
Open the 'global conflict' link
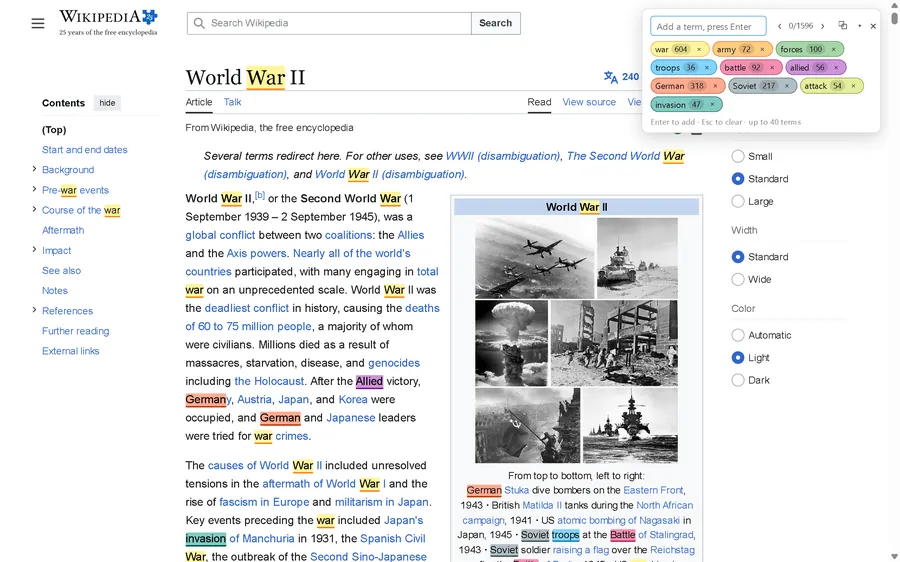220,235
